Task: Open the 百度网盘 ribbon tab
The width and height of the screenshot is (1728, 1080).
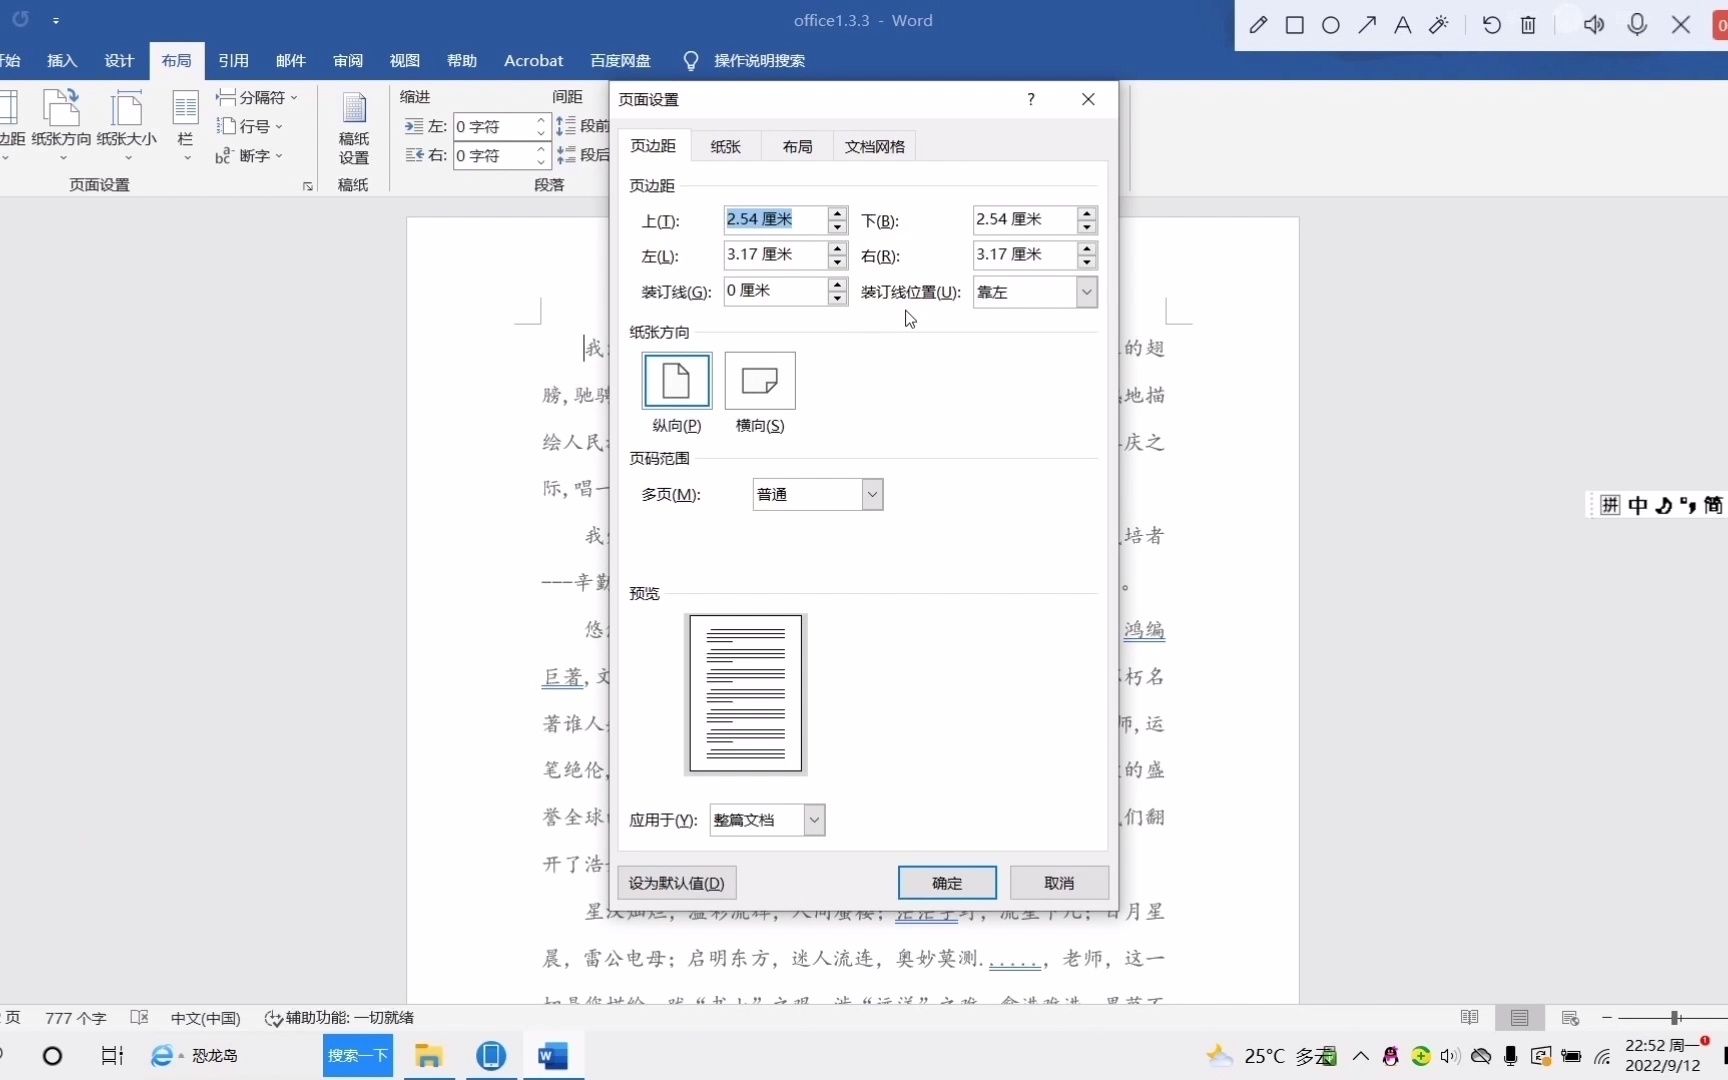Action: [x=620, y=61]
